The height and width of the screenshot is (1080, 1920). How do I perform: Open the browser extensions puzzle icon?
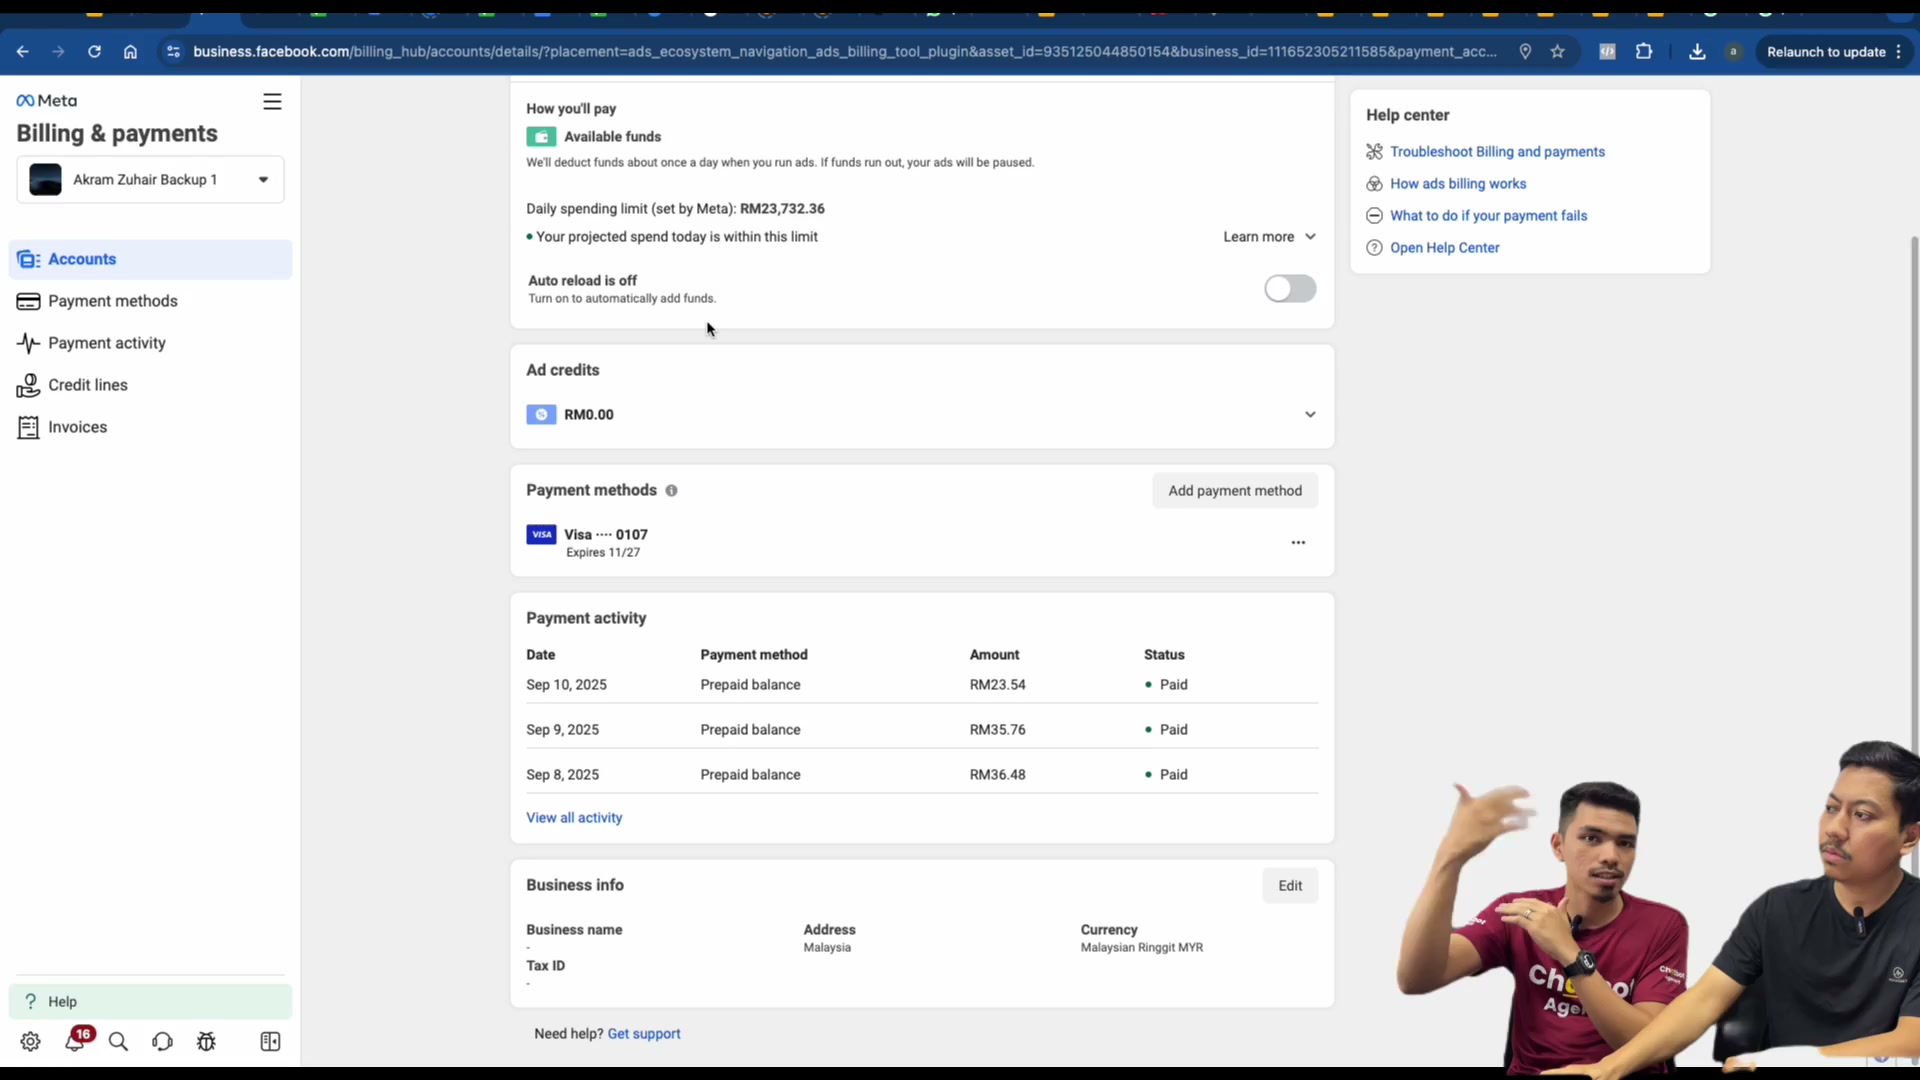coord(1644,52)
